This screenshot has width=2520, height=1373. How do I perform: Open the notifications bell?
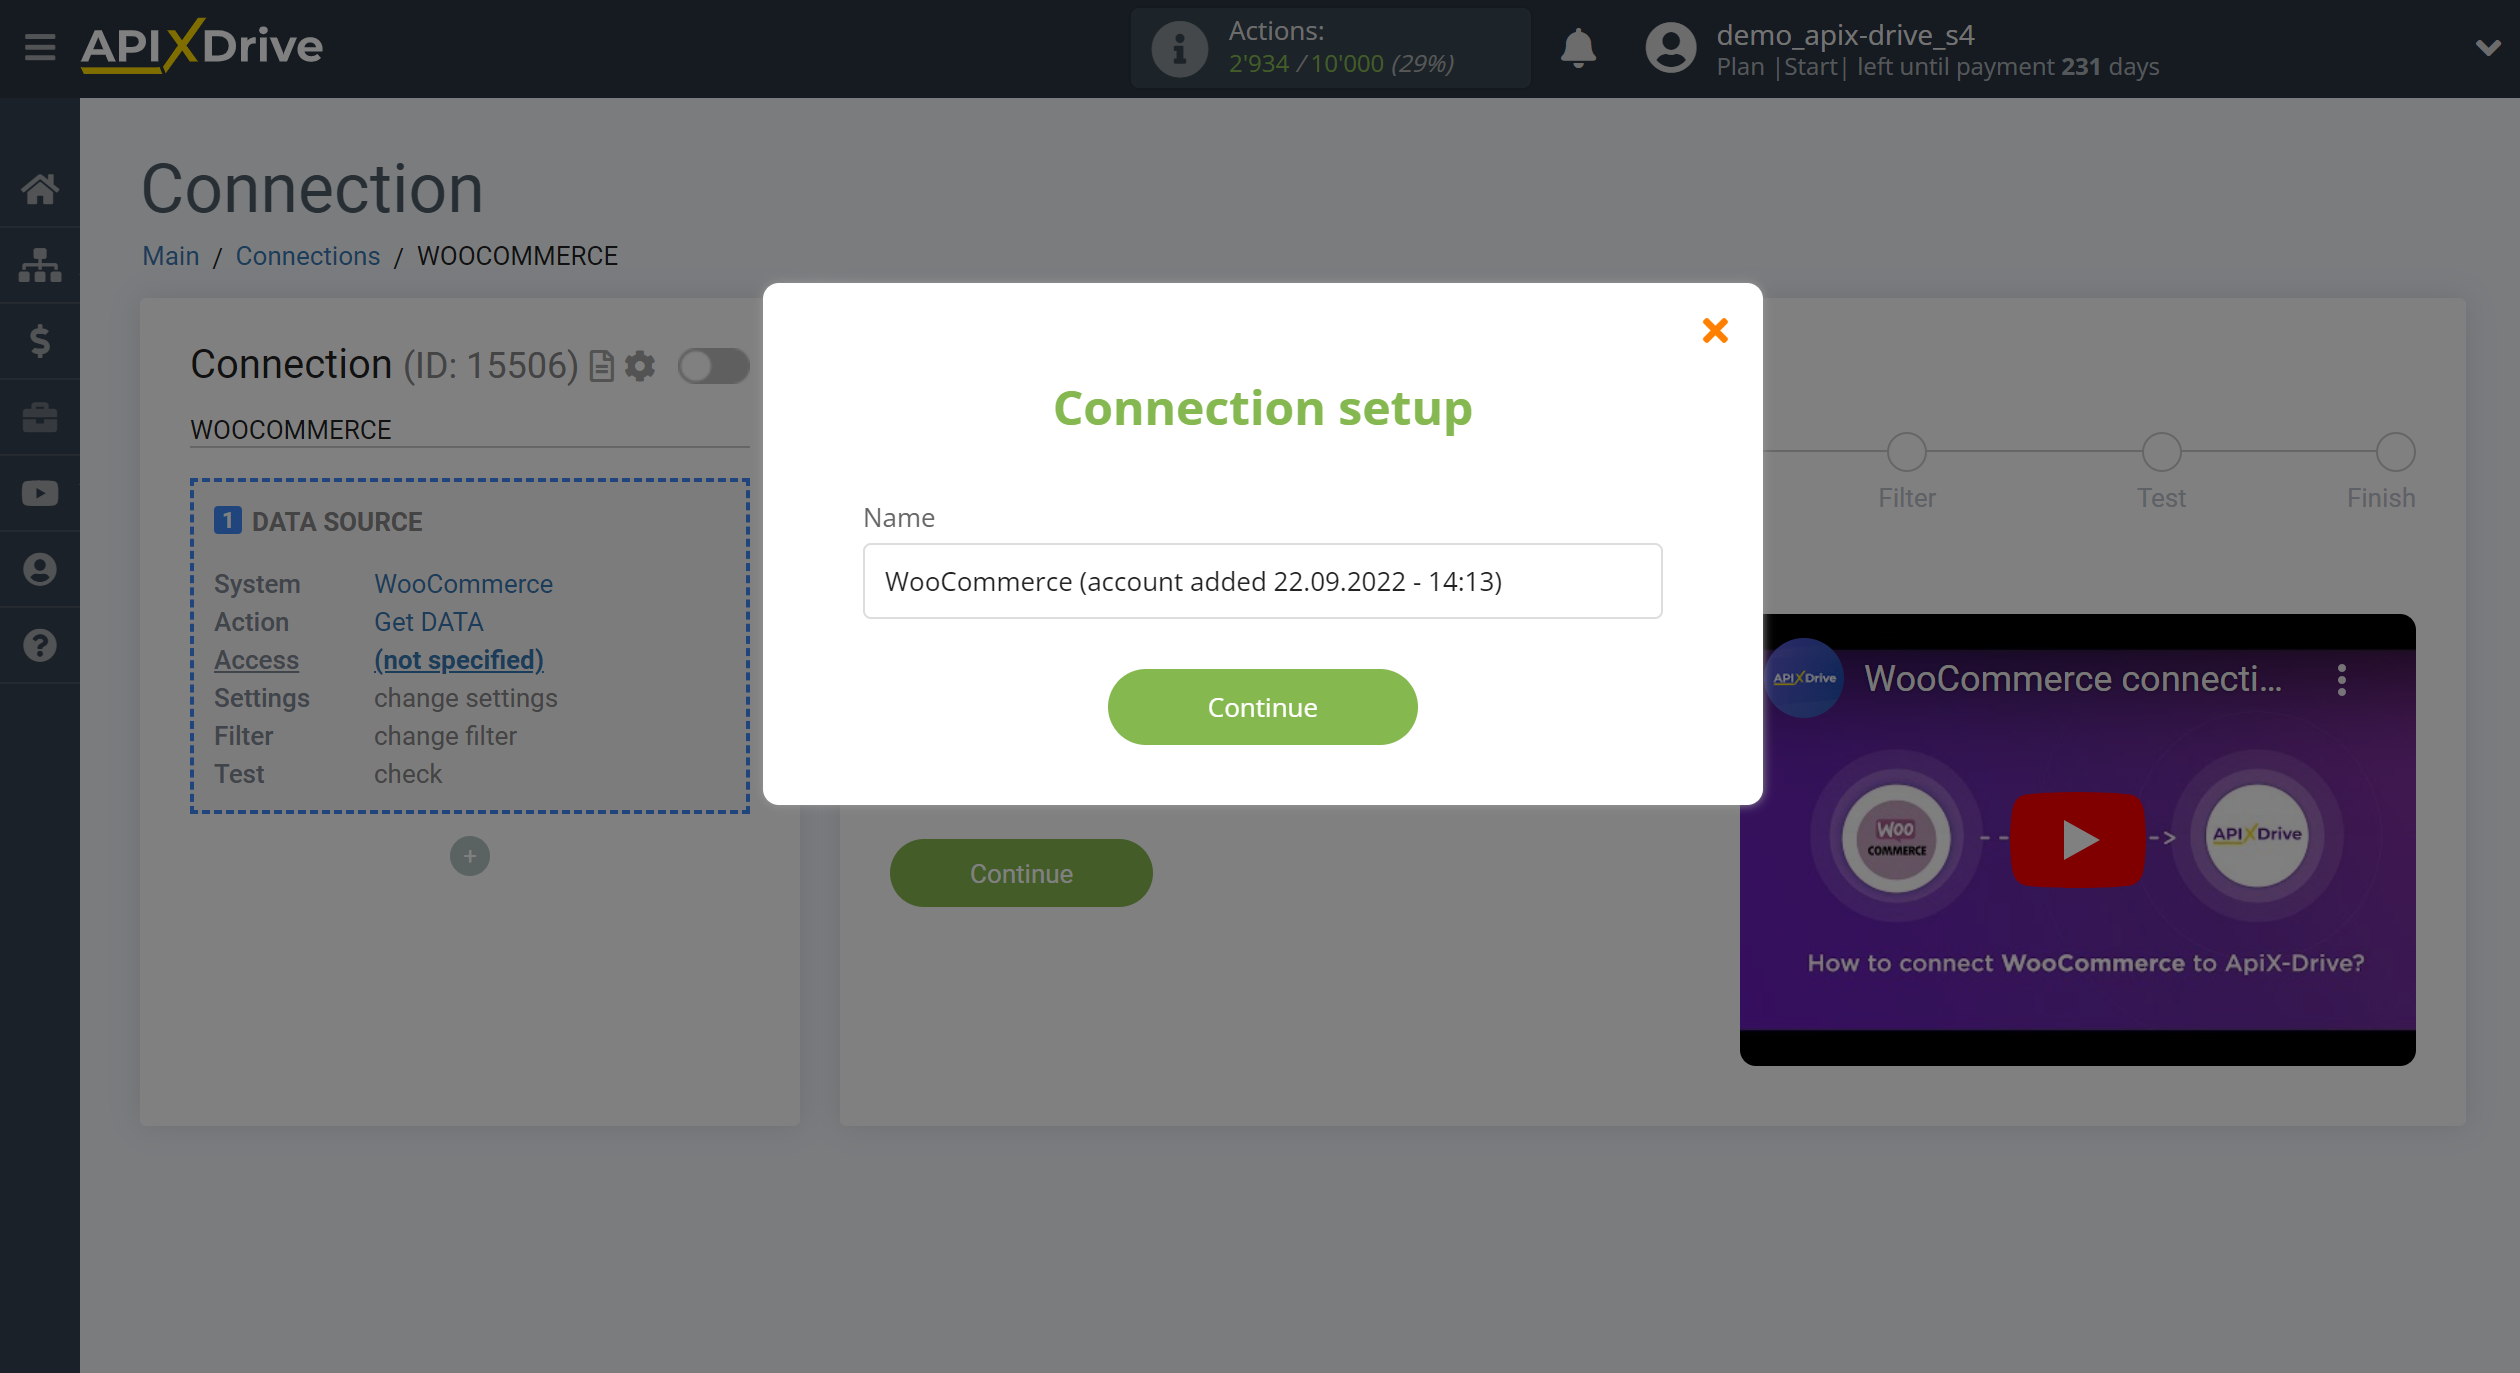pyautogui.click(x=1578, y=48)
